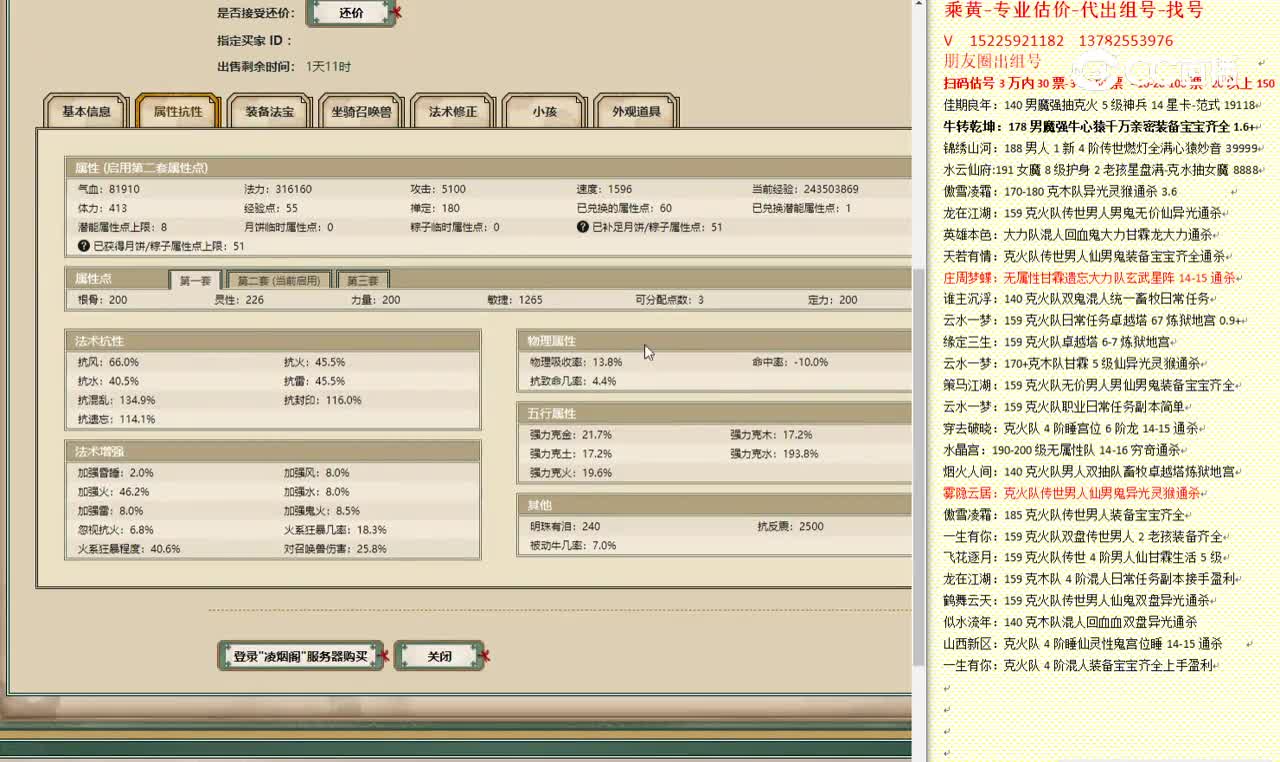Click help icon beside 已获得月饼/粽子属性点上限

[x=84, y=246]
